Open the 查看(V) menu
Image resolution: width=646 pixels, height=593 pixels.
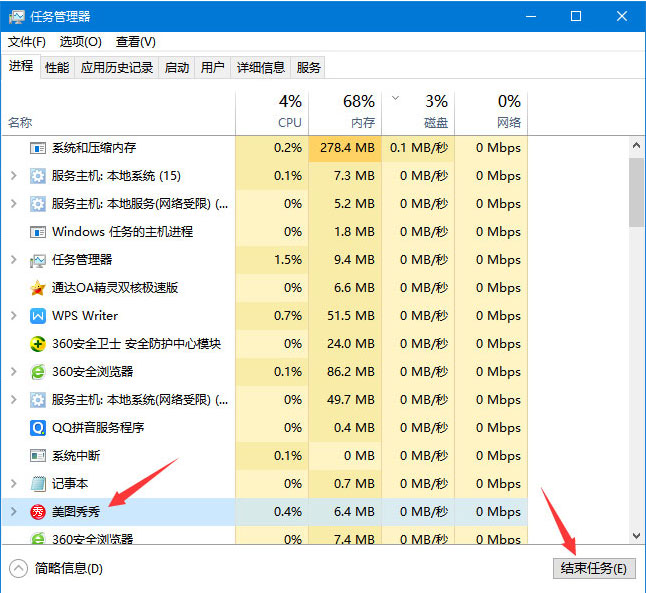pyautogui.click(x=136, y=42)
